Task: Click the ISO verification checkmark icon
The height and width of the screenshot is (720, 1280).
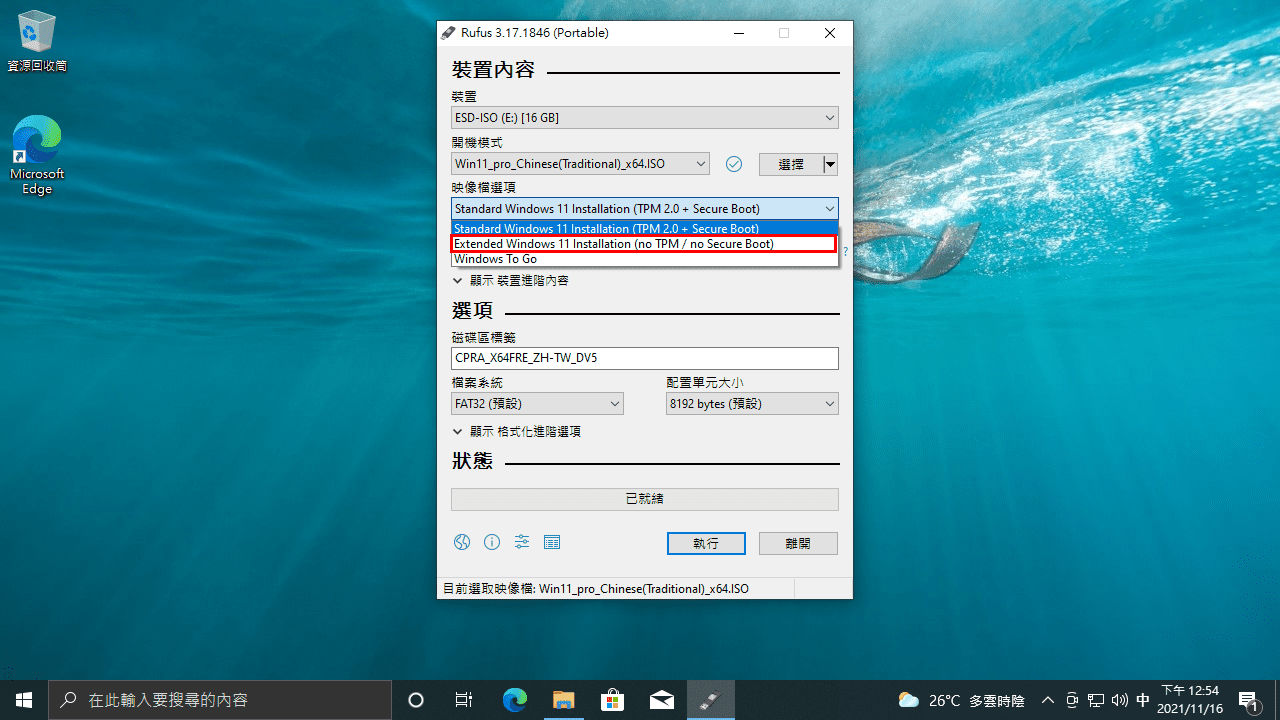Action: pos(733,163)
